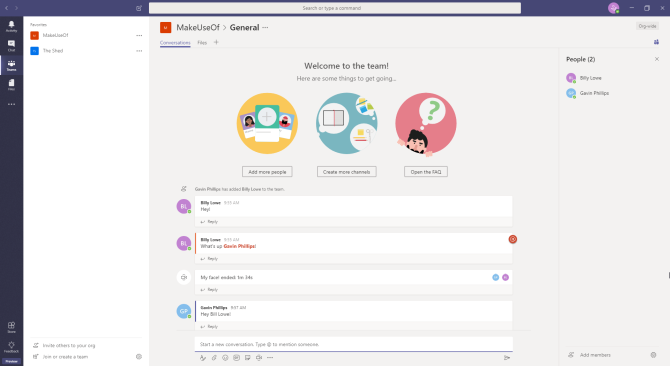
Task: Close the People panel
Action: [x=657, y=59]
